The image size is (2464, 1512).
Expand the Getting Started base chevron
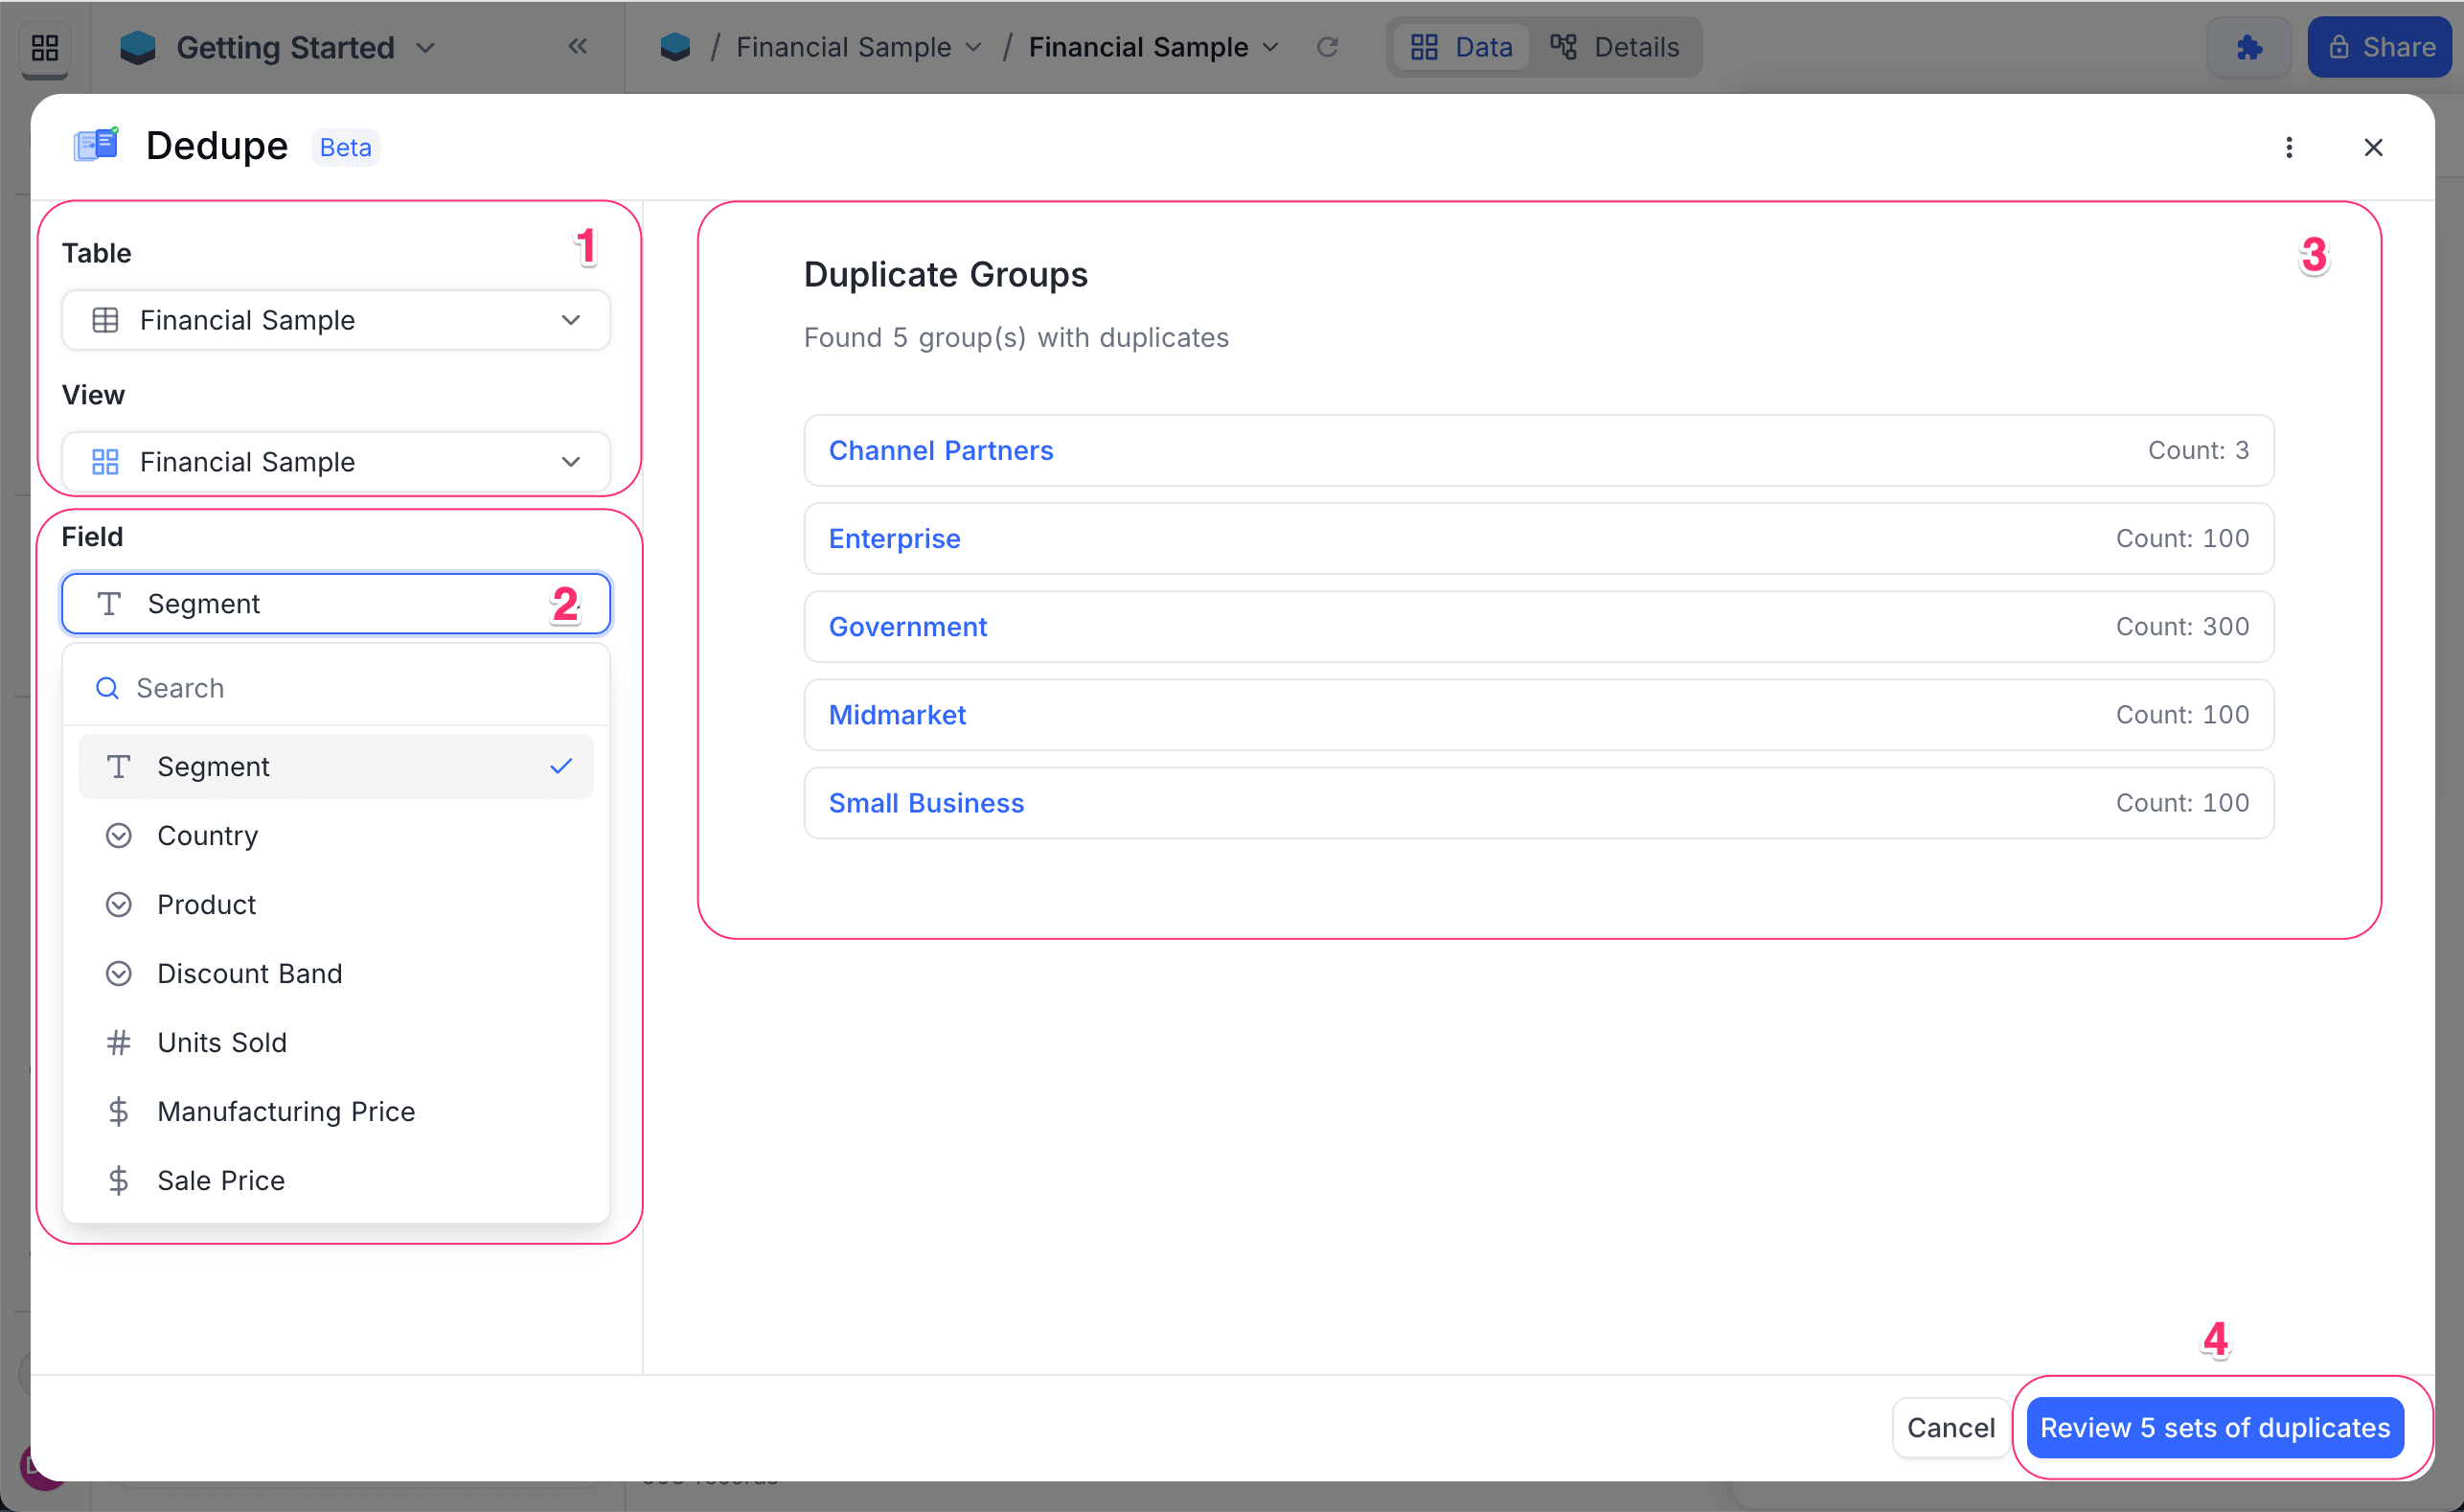[x=426, y=47]
